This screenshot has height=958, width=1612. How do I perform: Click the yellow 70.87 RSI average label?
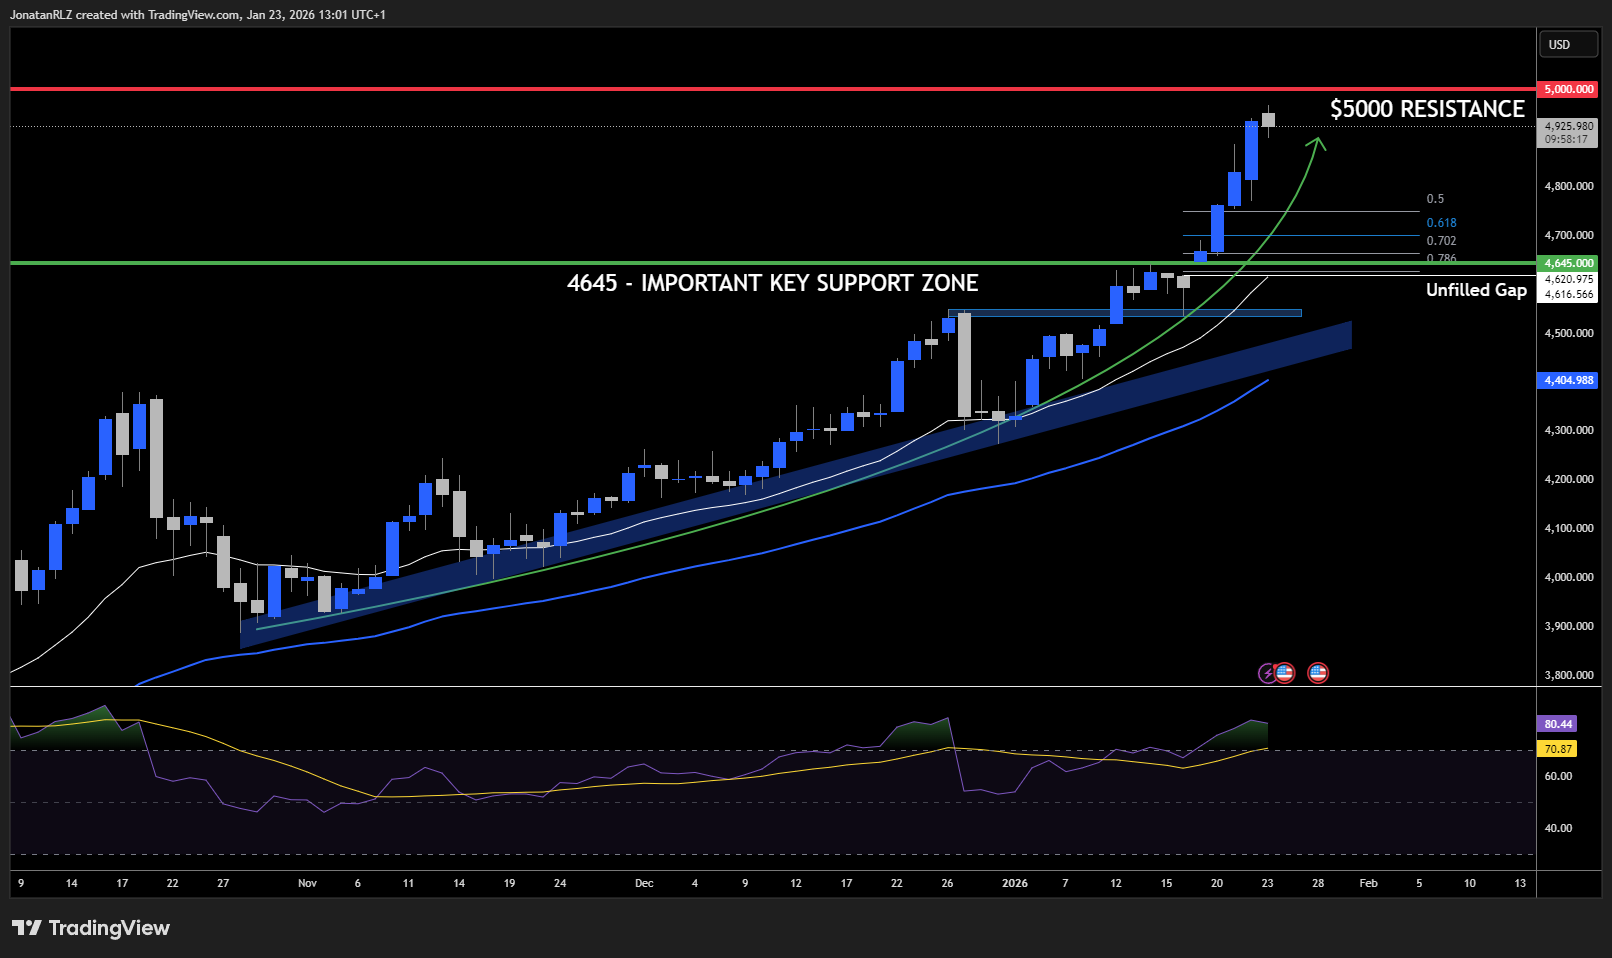pos(1557,749)
